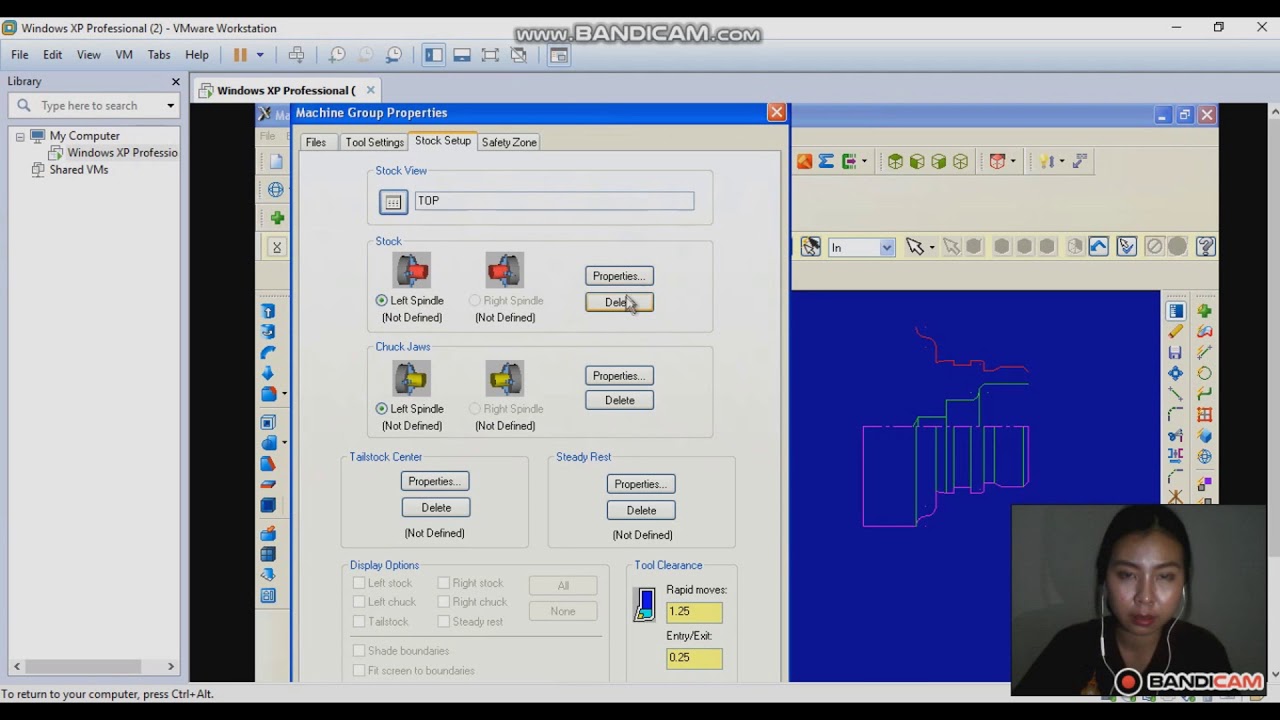Select Shared VMs in library tree
1280x720 pixels.
(79, 170)
